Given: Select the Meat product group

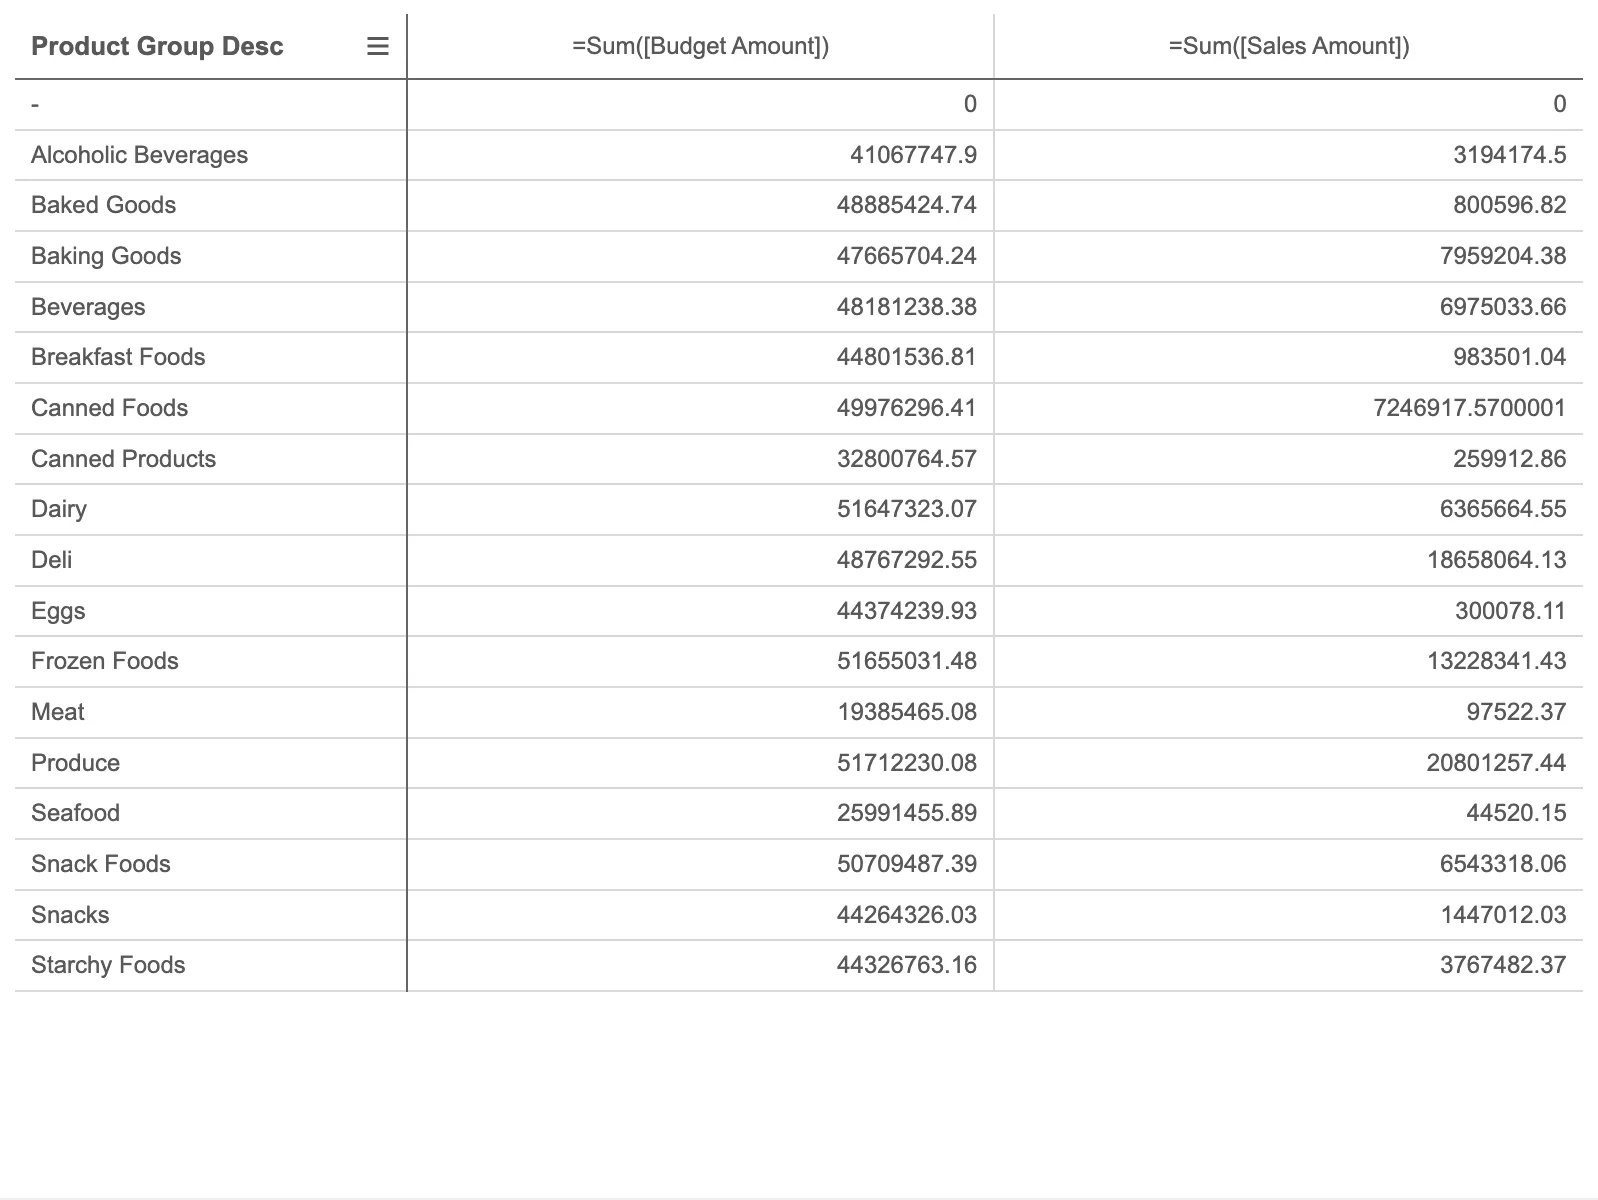Looking at the screenshot, I should click(57, 712).
